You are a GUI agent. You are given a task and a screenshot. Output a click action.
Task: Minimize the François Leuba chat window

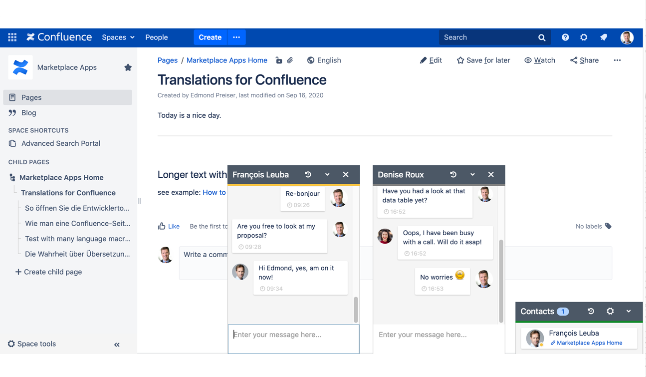(x=327, y=174)
